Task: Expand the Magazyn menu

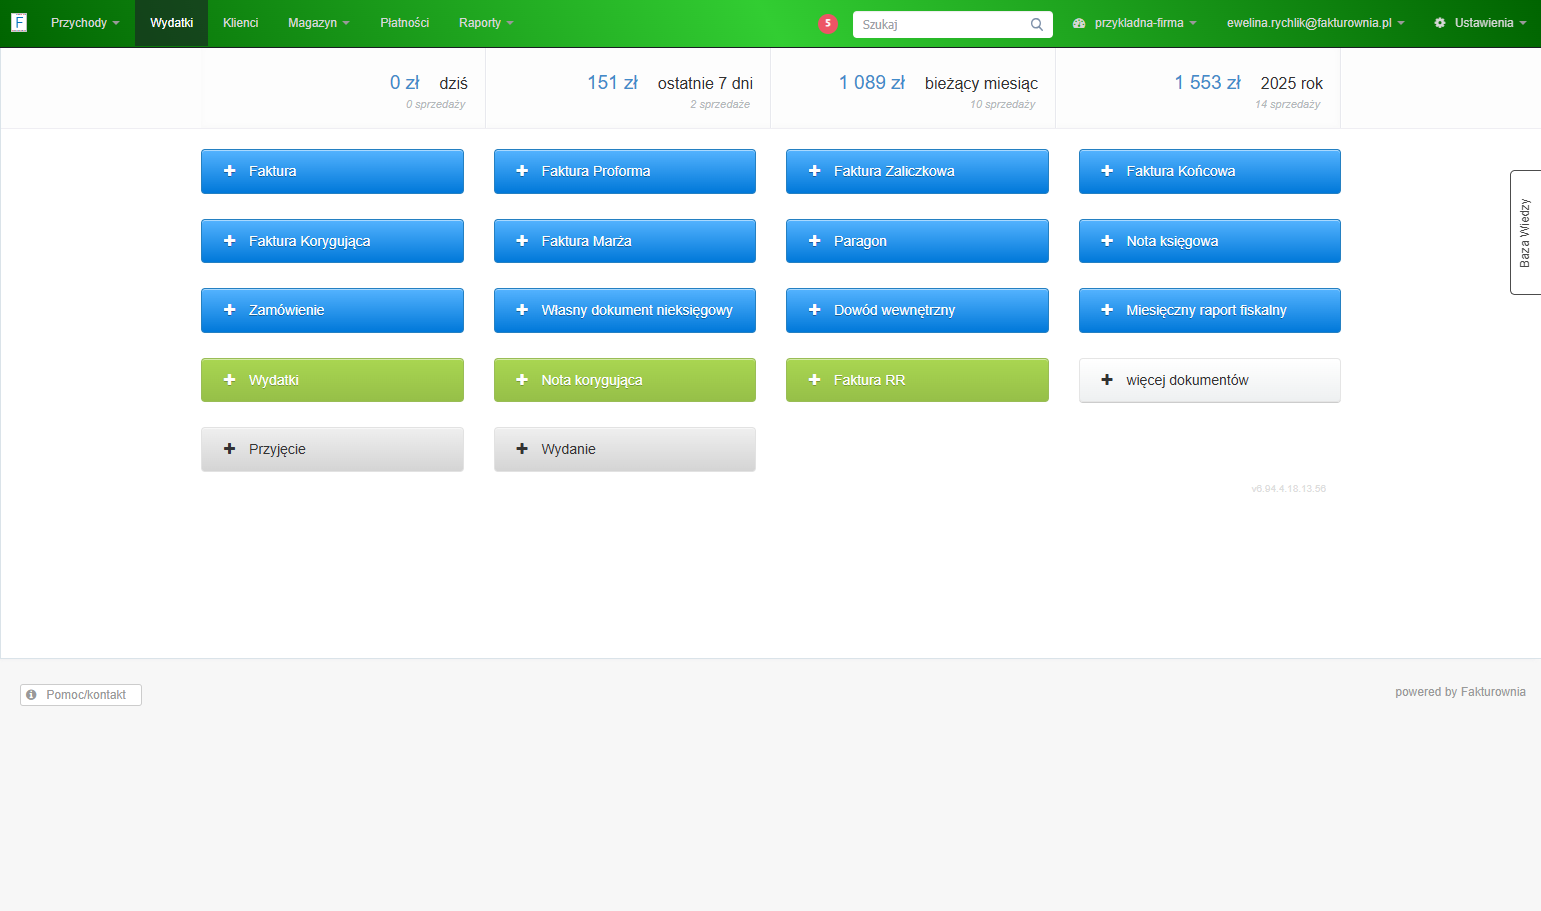Action: [x=319, y=23]
